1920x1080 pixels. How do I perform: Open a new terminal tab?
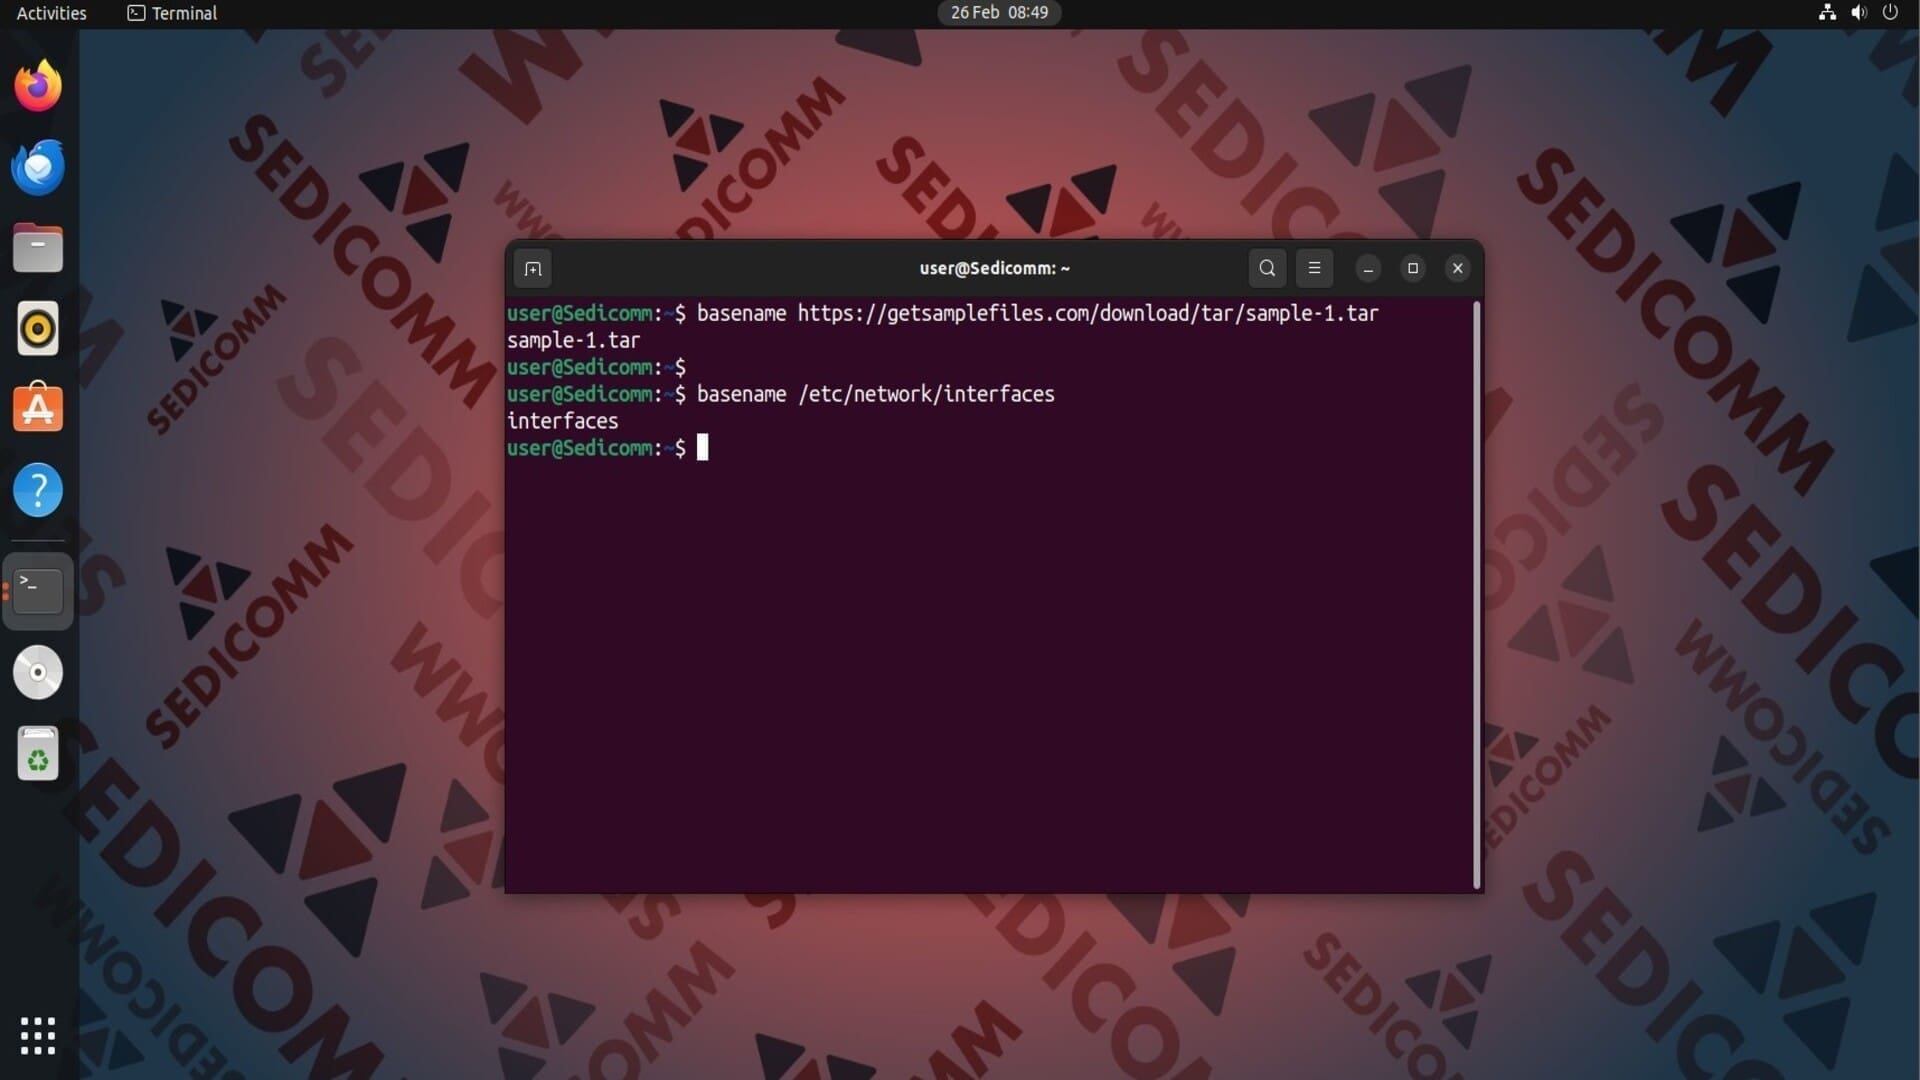(532, 268)
